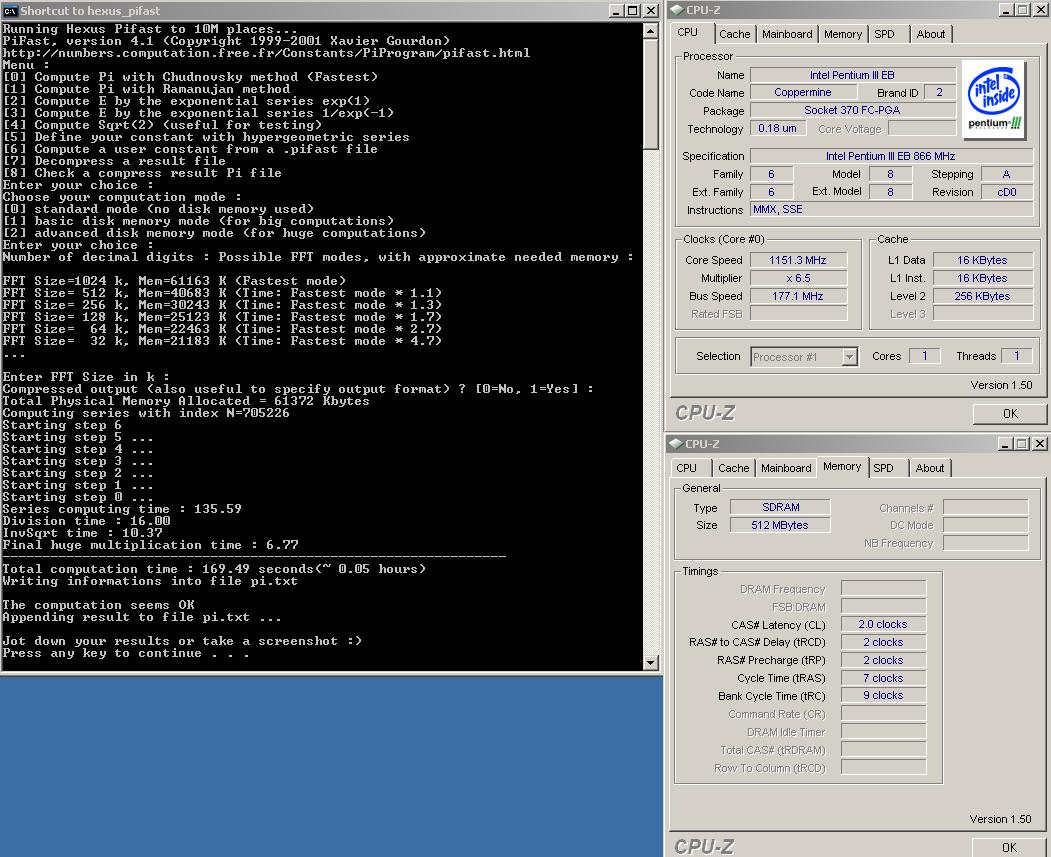Click the Brand ID value 2
This screenshot has width=1051, height=857.
point(940,92)
